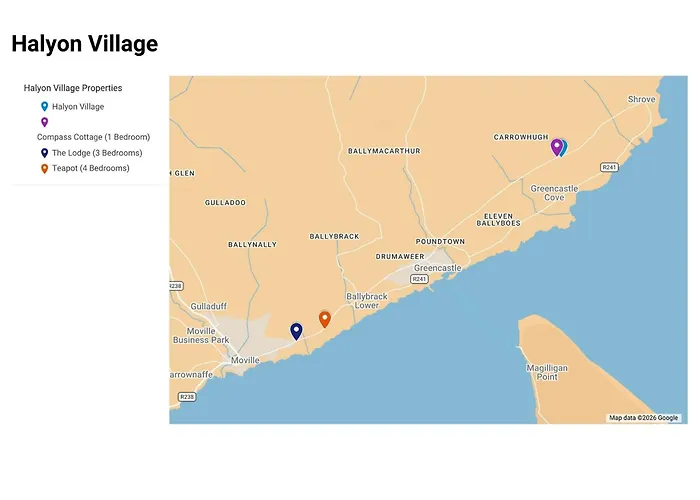The width and height of the screenshot is (700, 500).
Task: Click the Shrove label on the map
Action: 642,99
